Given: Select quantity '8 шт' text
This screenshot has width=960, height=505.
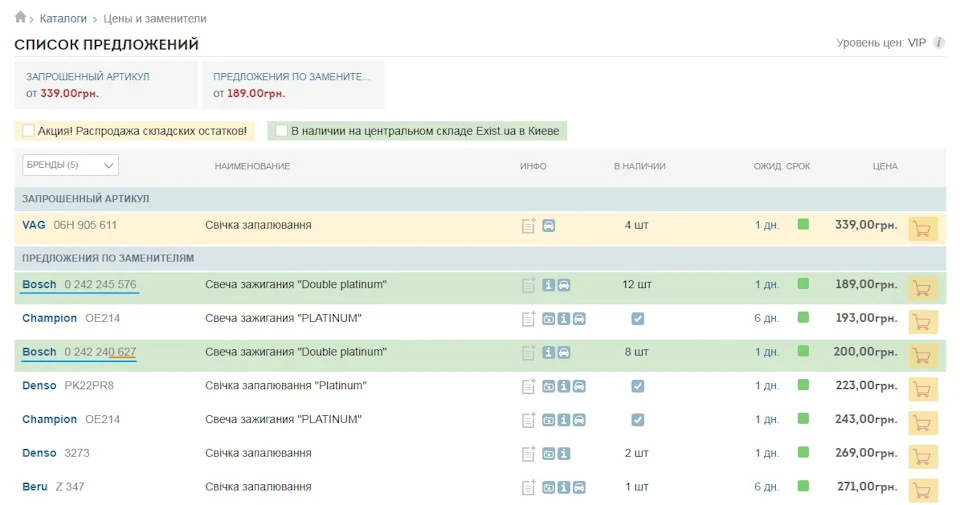Looking at the screenshot, I should 637,352.
